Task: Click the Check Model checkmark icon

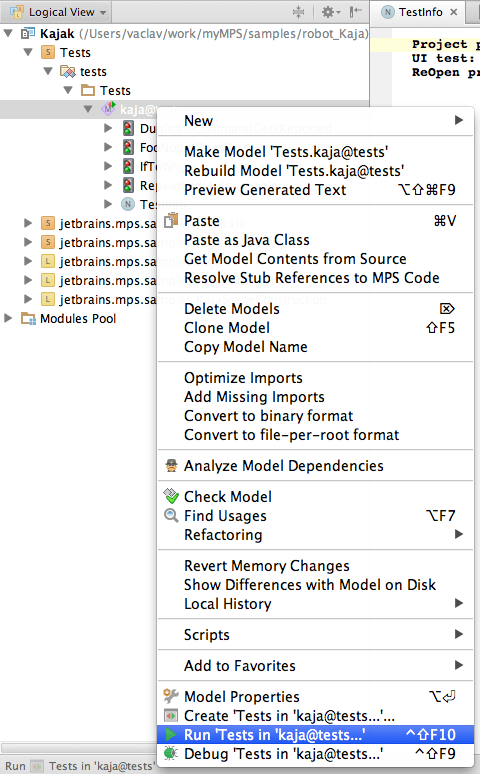Action: click(x=171, y=496)
